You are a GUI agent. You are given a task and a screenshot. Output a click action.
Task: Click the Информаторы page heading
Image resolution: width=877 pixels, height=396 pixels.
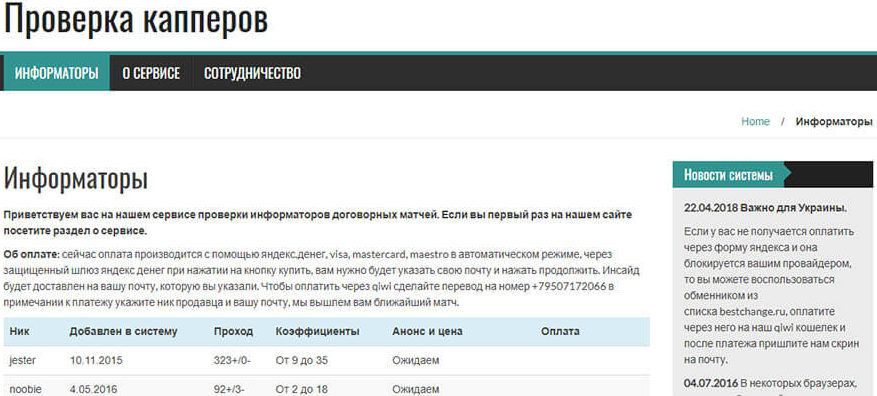pos(76,178)
